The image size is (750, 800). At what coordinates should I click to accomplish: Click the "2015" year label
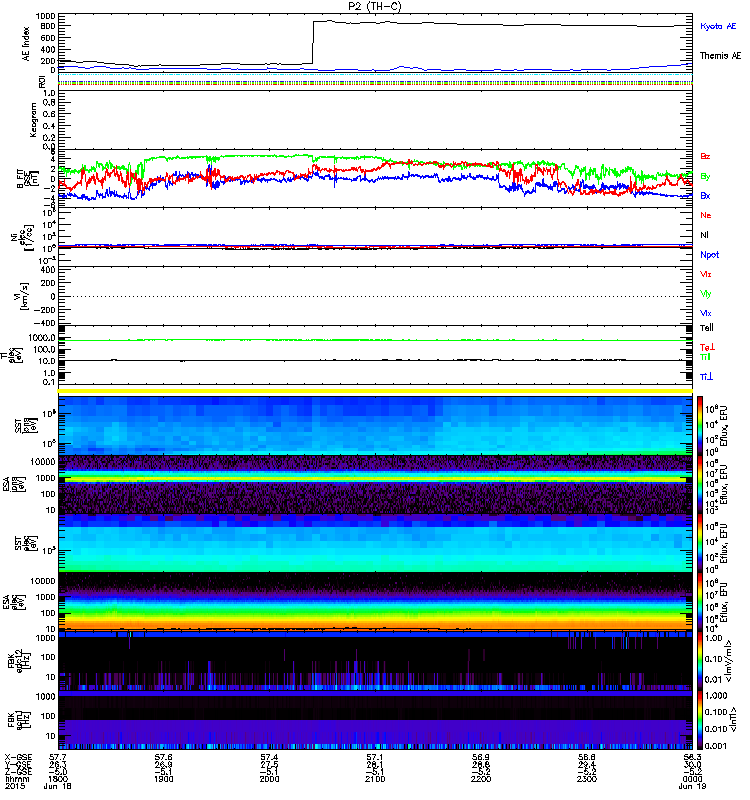point(14,786)
